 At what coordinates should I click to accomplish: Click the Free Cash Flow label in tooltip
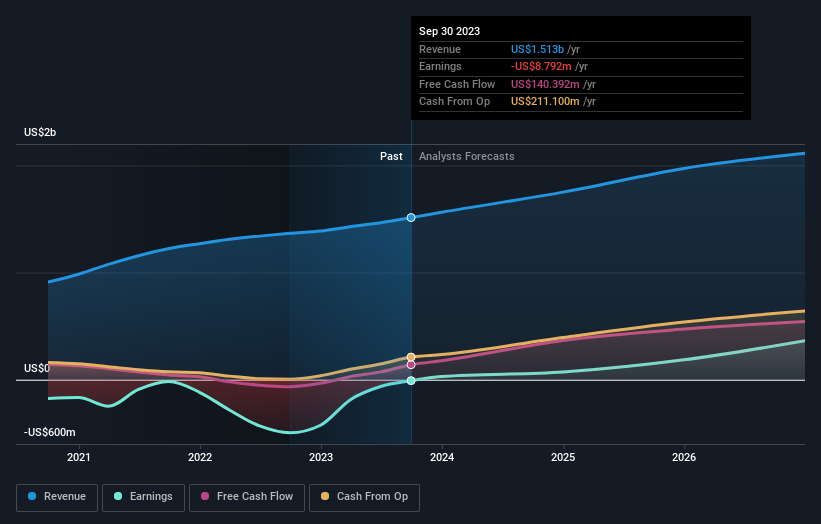coord(457,84)
